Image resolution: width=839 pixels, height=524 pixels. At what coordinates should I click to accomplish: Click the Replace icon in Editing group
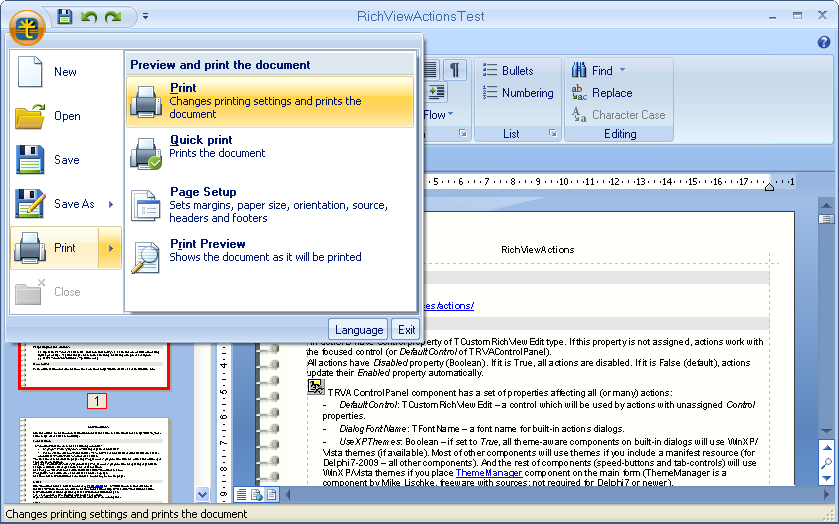click(579, 93)
